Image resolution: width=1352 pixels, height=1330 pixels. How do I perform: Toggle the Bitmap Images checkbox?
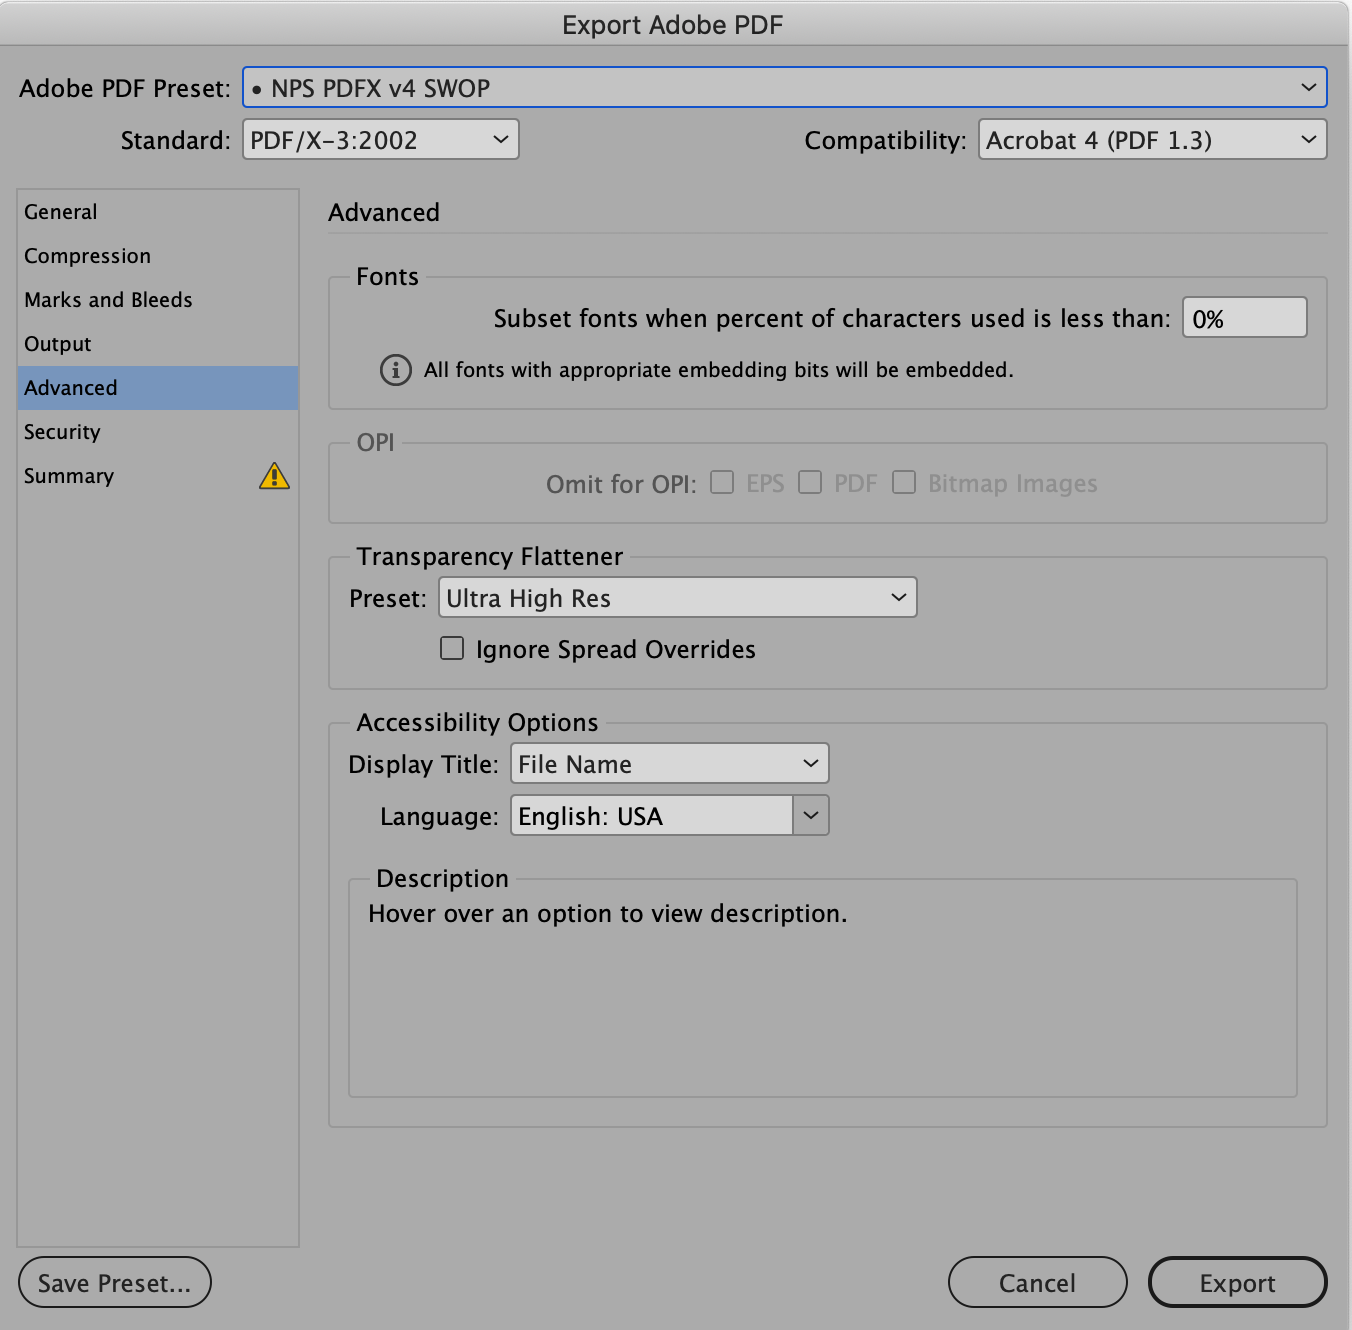(x=904, y=482)
